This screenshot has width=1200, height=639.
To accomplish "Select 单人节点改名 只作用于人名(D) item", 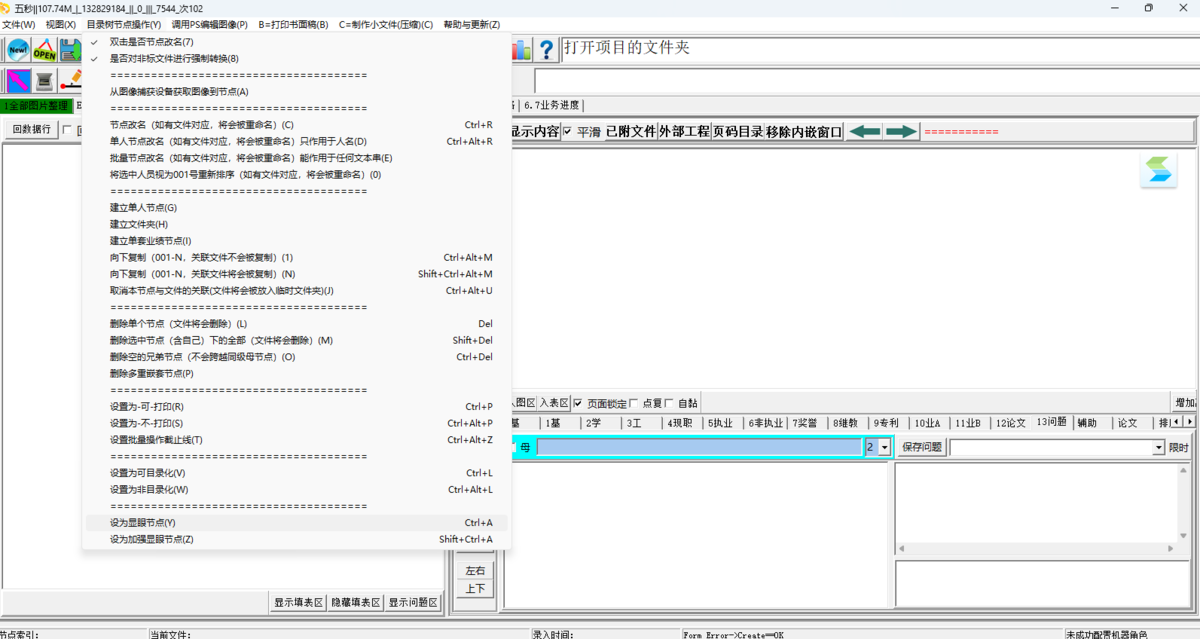I will point(297,141).
